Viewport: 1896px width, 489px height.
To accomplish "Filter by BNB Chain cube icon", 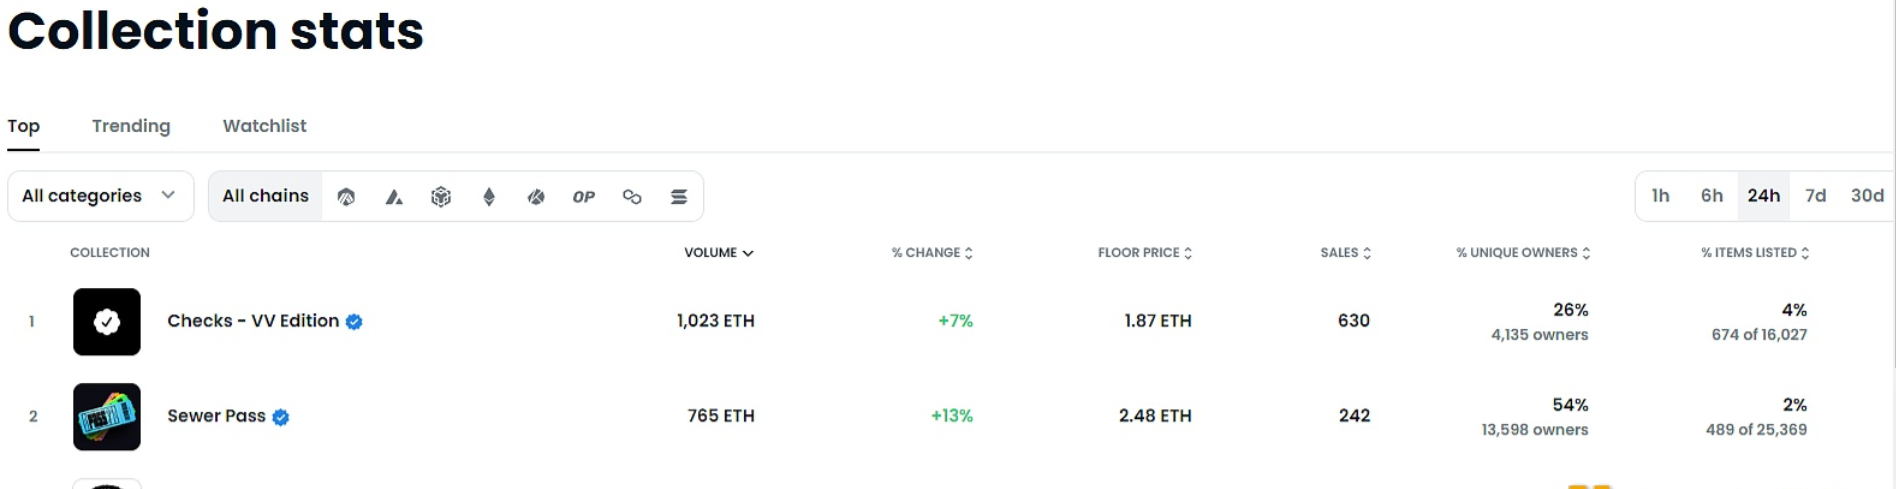I will tap(441, 197).
